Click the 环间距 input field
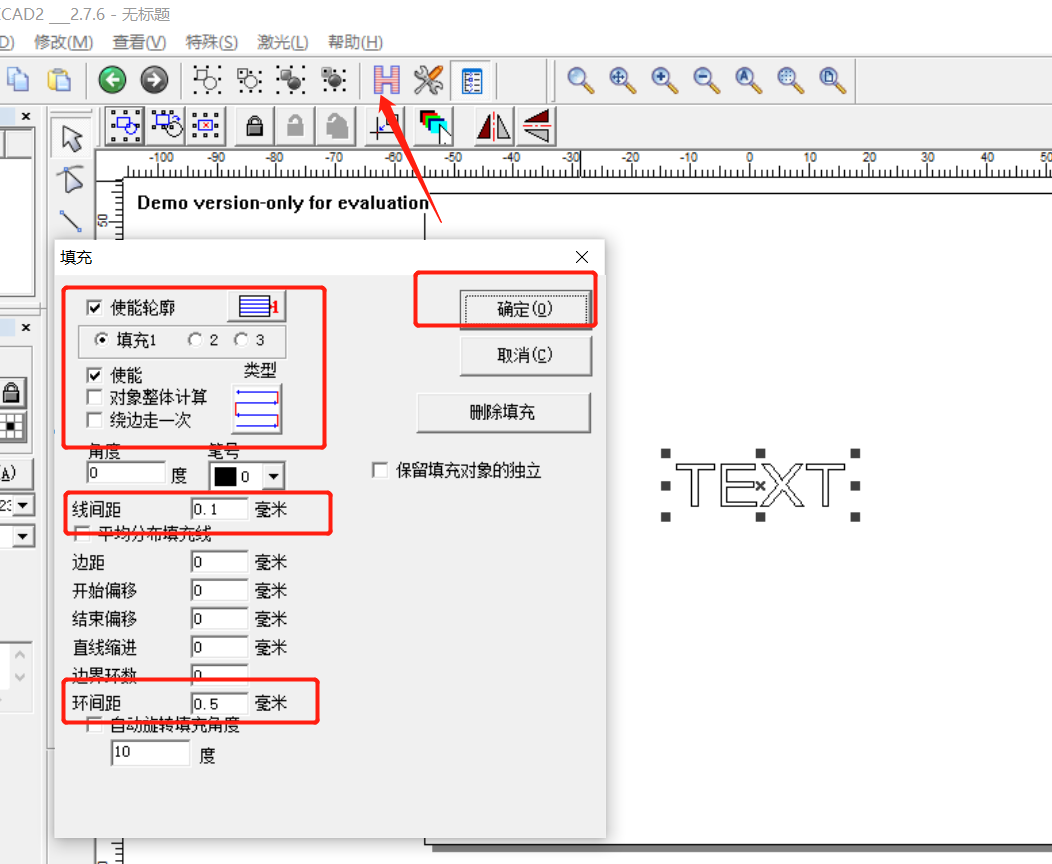 pos(219,704)
